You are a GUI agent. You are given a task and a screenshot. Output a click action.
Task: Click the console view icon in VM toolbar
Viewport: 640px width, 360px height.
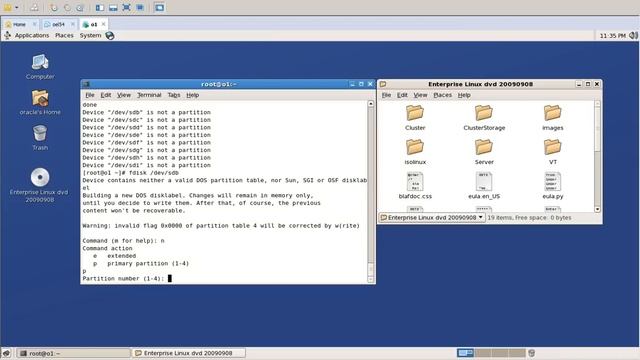pyautogui.click(x=160, y=7)
